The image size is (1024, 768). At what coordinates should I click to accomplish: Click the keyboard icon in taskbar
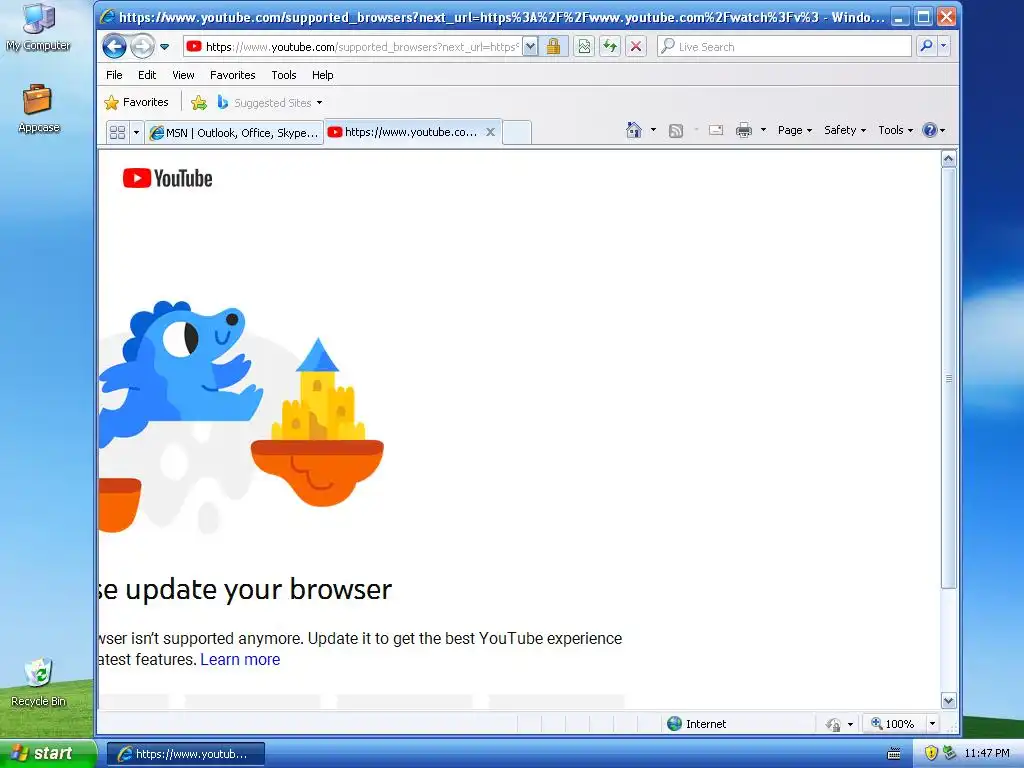click(894, 754)
